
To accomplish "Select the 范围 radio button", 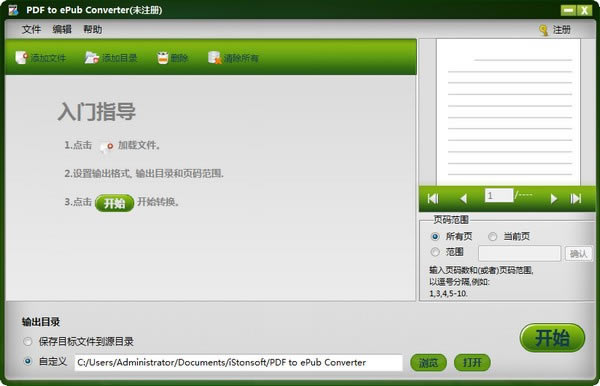I will coord(435,252).
